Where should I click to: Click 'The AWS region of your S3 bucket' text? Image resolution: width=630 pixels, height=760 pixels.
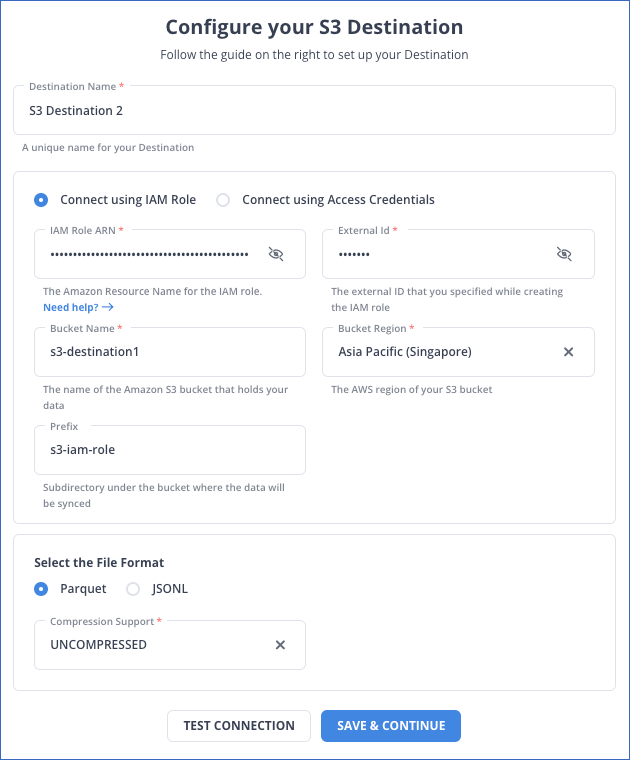click(x=411, y=389)
